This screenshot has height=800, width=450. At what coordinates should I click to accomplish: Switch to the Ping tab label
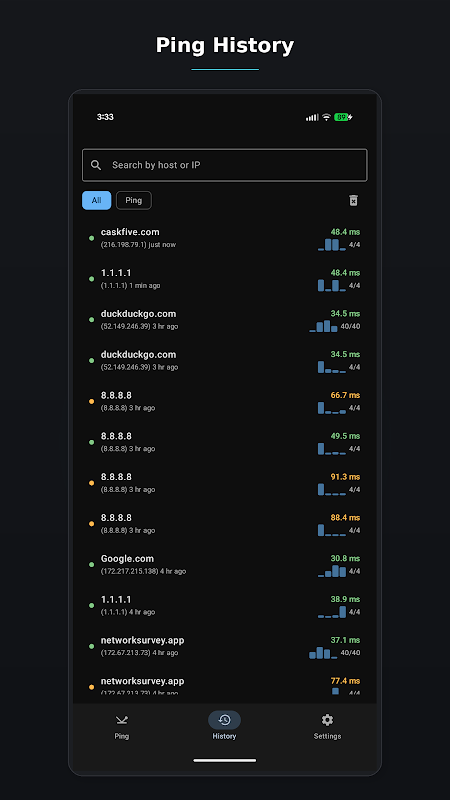coord(121,736)
